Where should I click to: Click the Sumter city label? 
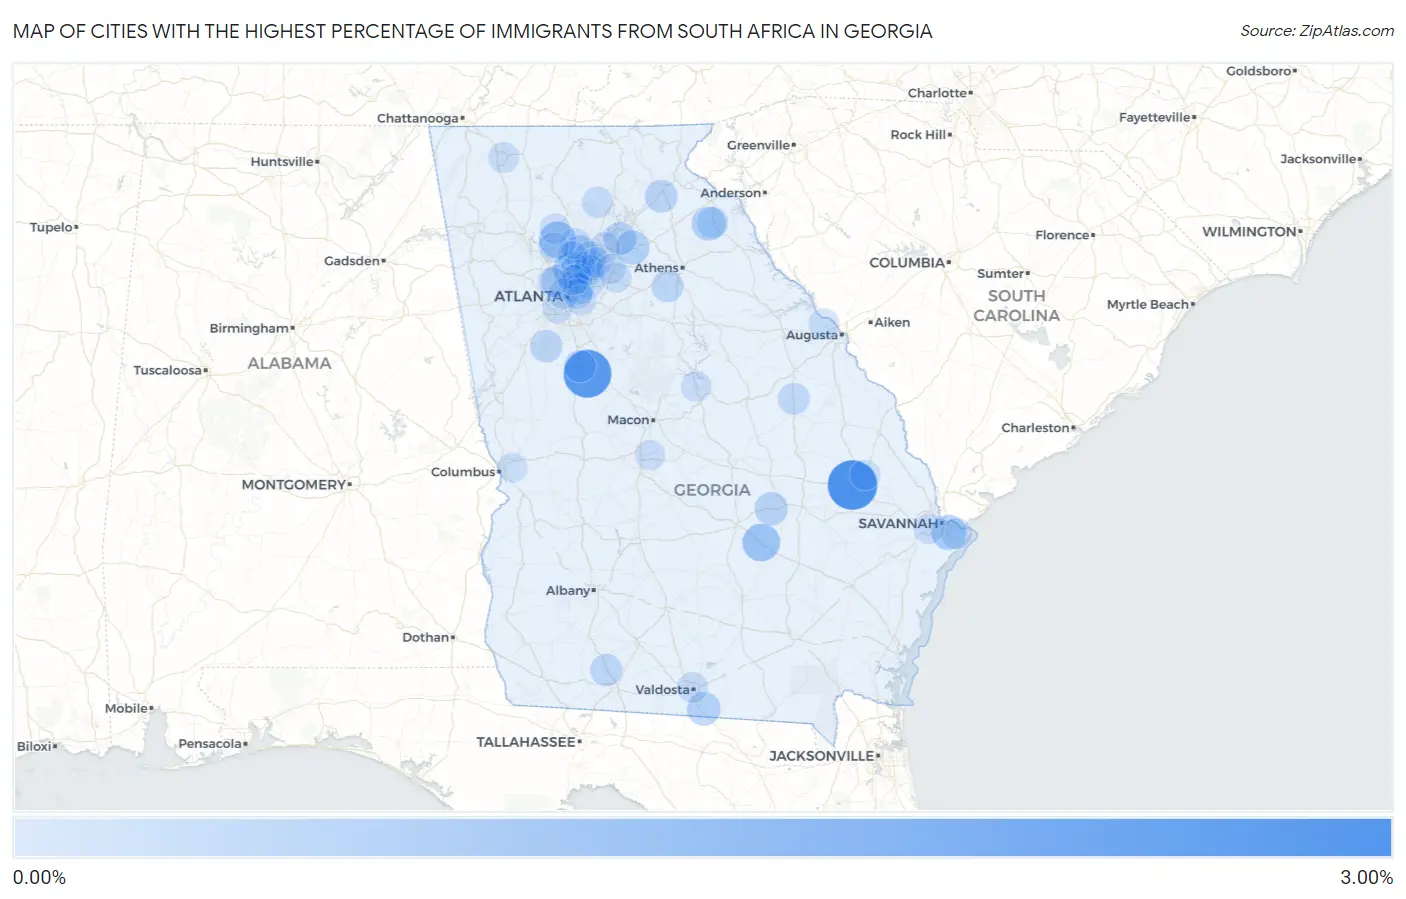[1001, 274]
